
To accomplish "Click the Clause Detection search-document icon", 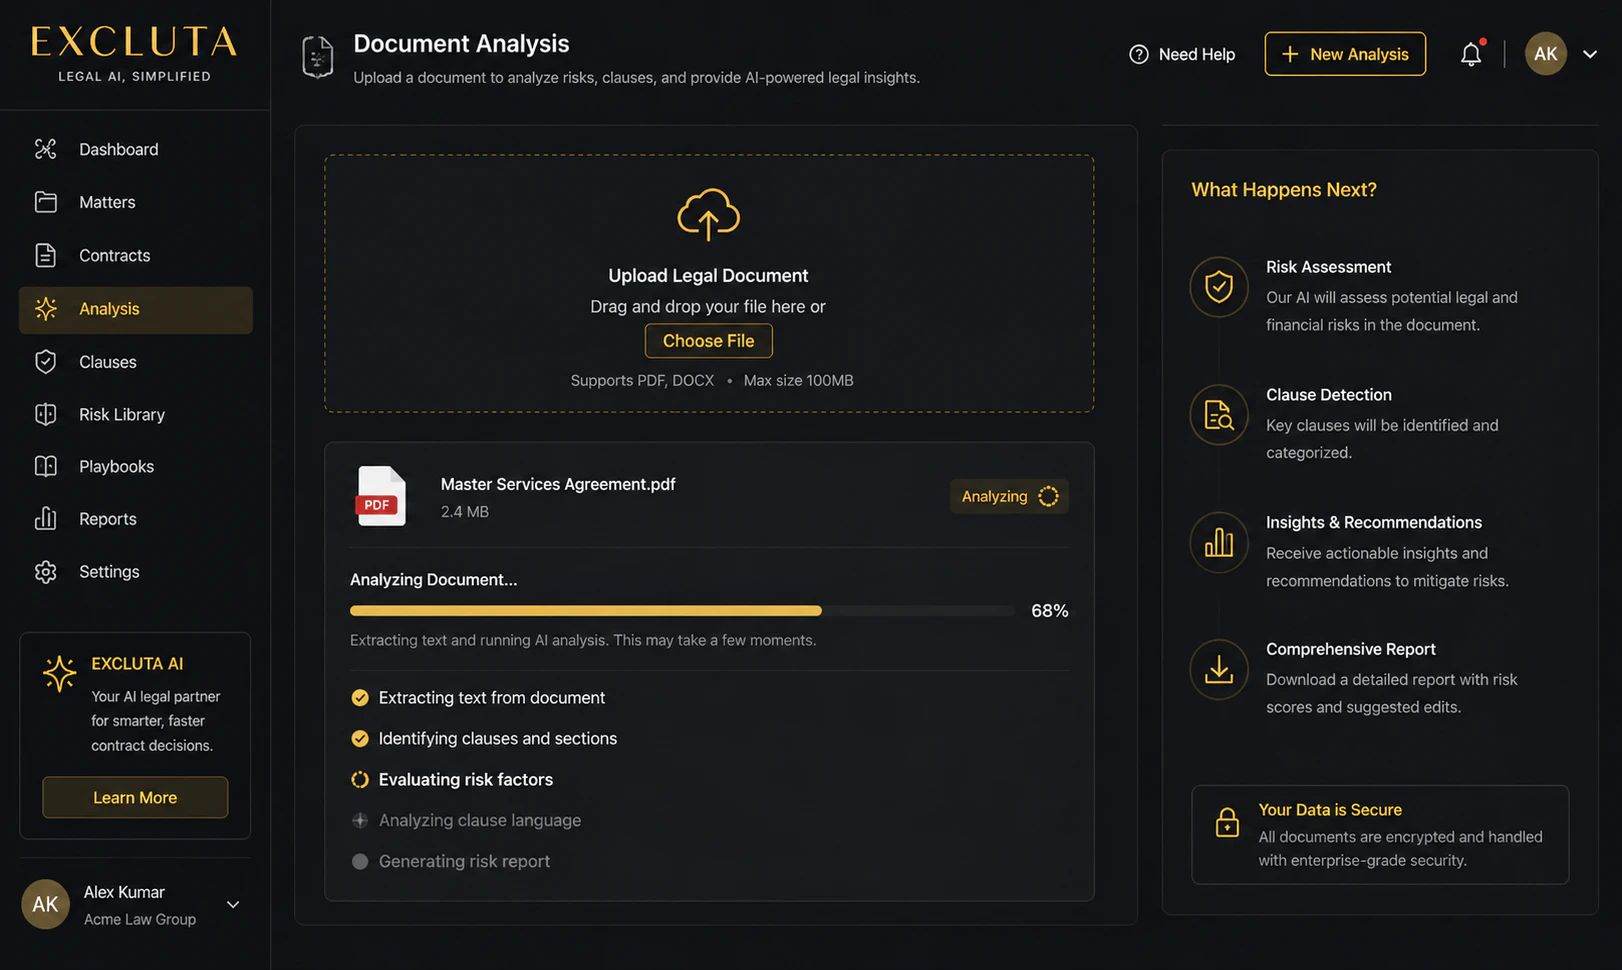I will (1219, 415).
